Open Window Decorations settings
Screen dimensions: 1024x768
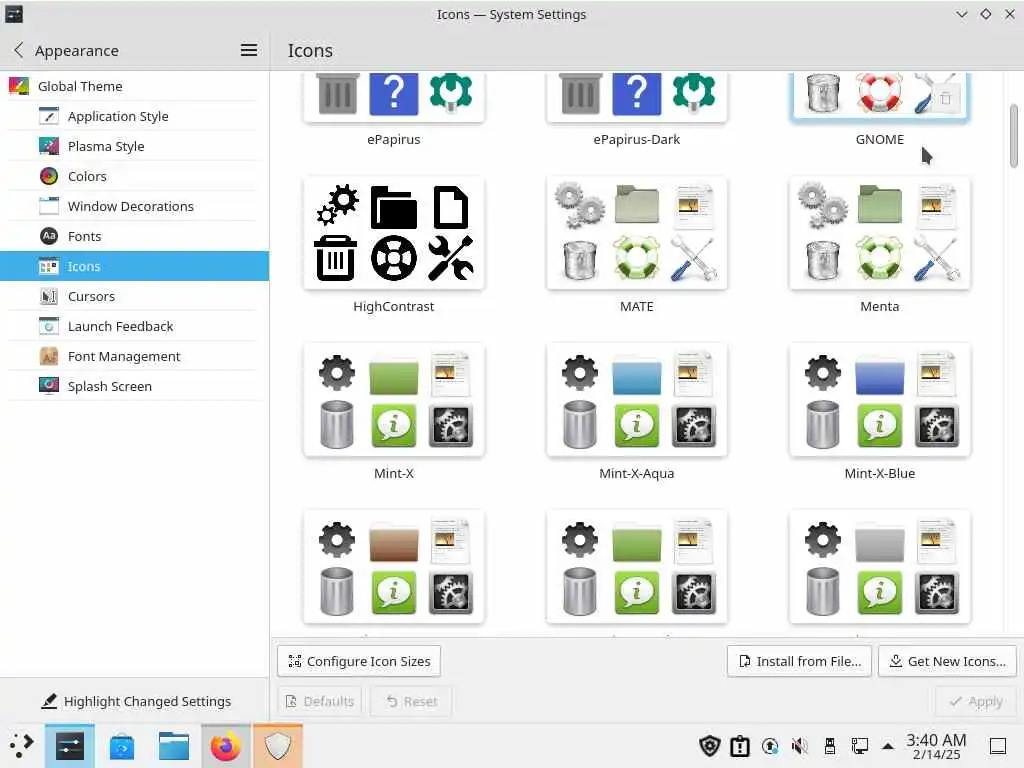click(135, 206)
